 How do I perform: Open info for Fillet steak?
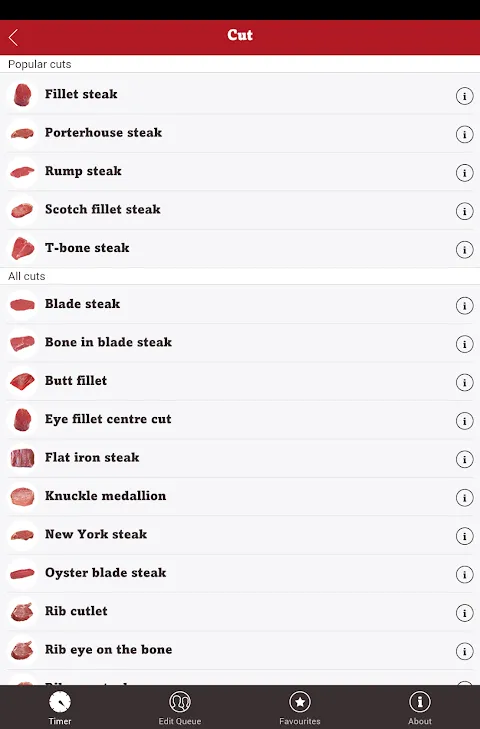[x=464, y=96]
